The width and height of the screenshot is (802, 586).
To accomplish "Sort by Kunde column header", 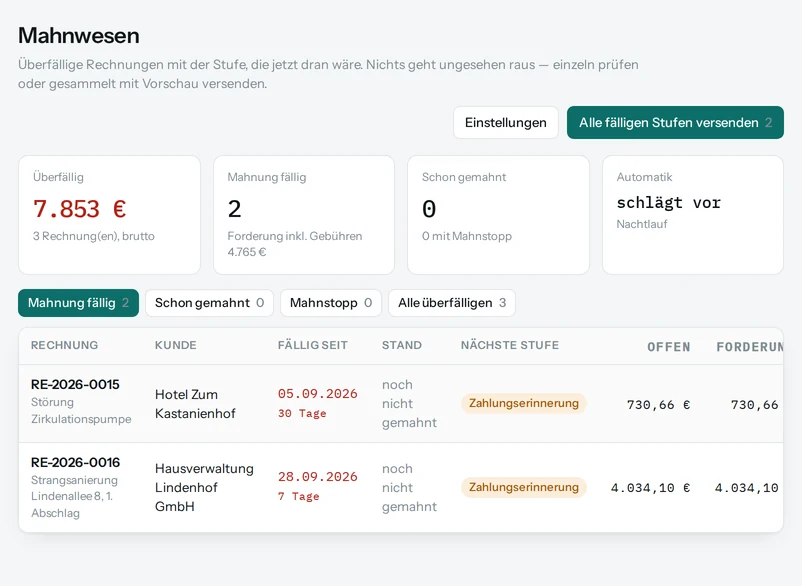I will pos(175,345).
